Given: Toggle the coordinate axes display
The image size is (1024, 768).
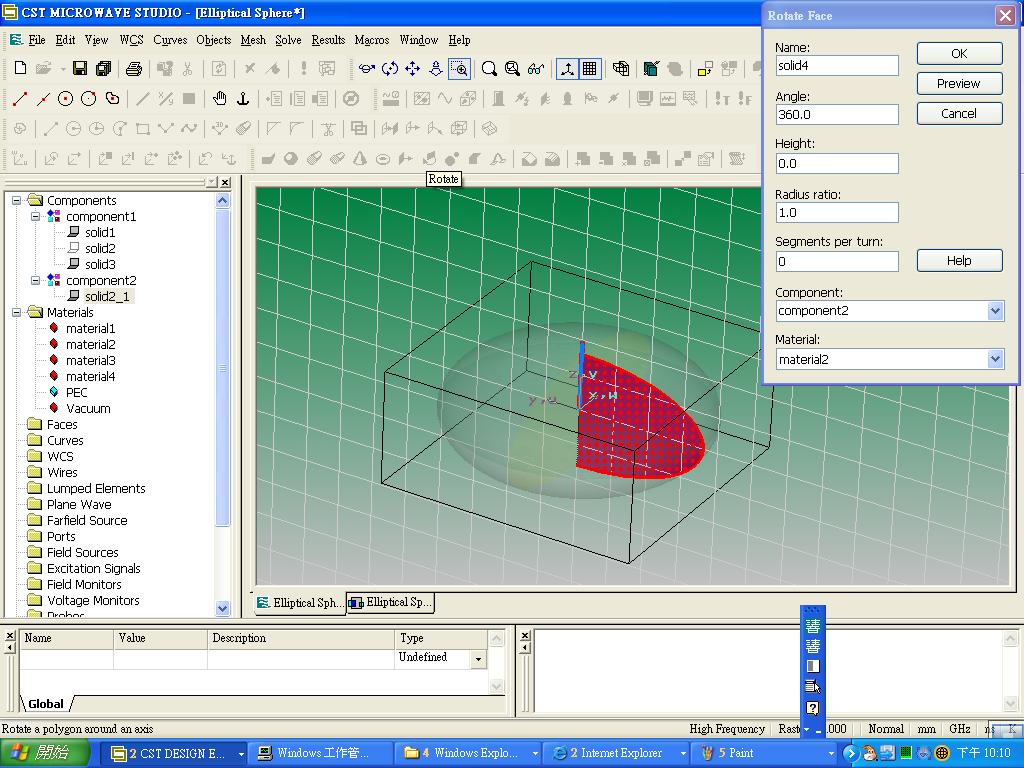Looking at the screenshot, I should click(x=566, y=68).
